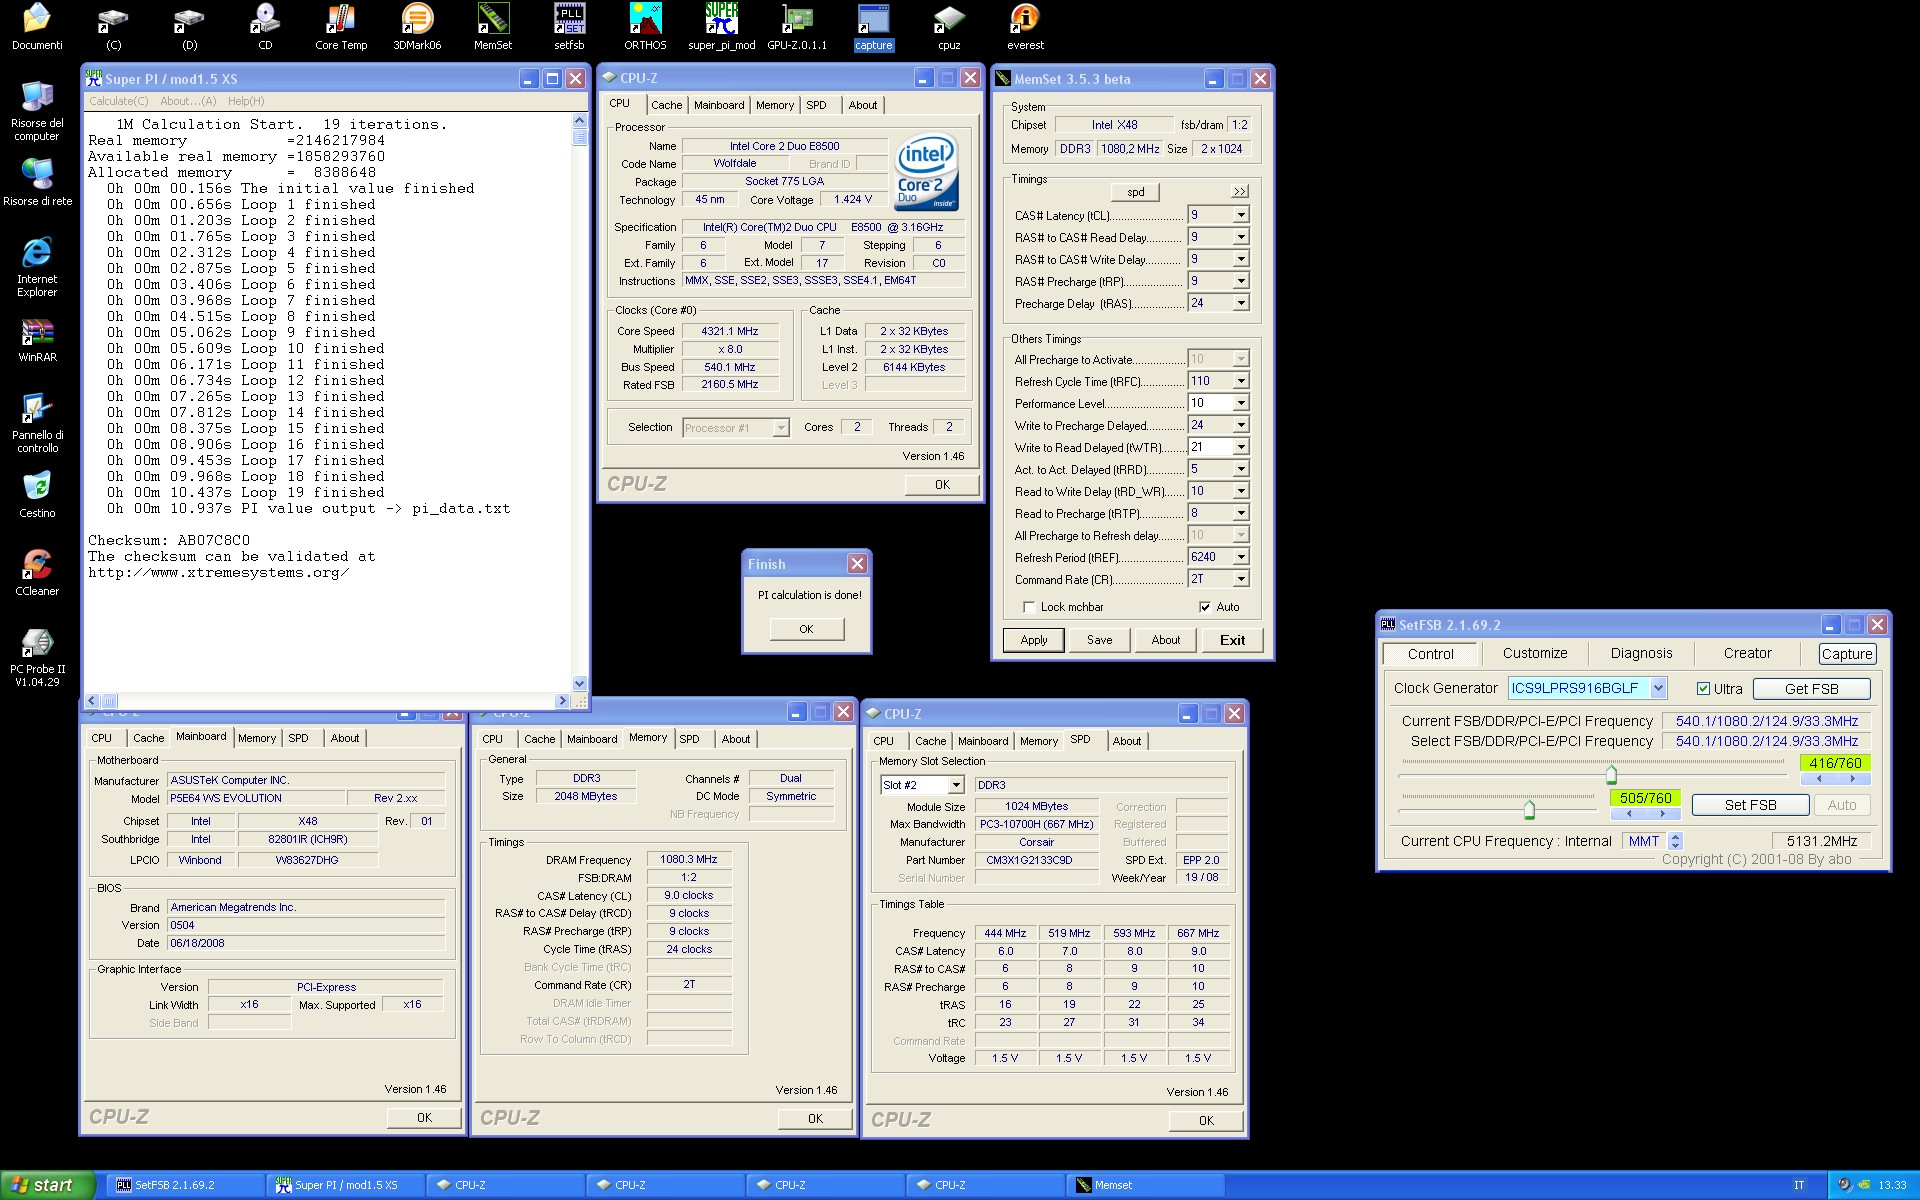This screenshot has height=1200, width=1920.
Task: Open Calculate(C) menu in Super PI
Action: [118, 101]
